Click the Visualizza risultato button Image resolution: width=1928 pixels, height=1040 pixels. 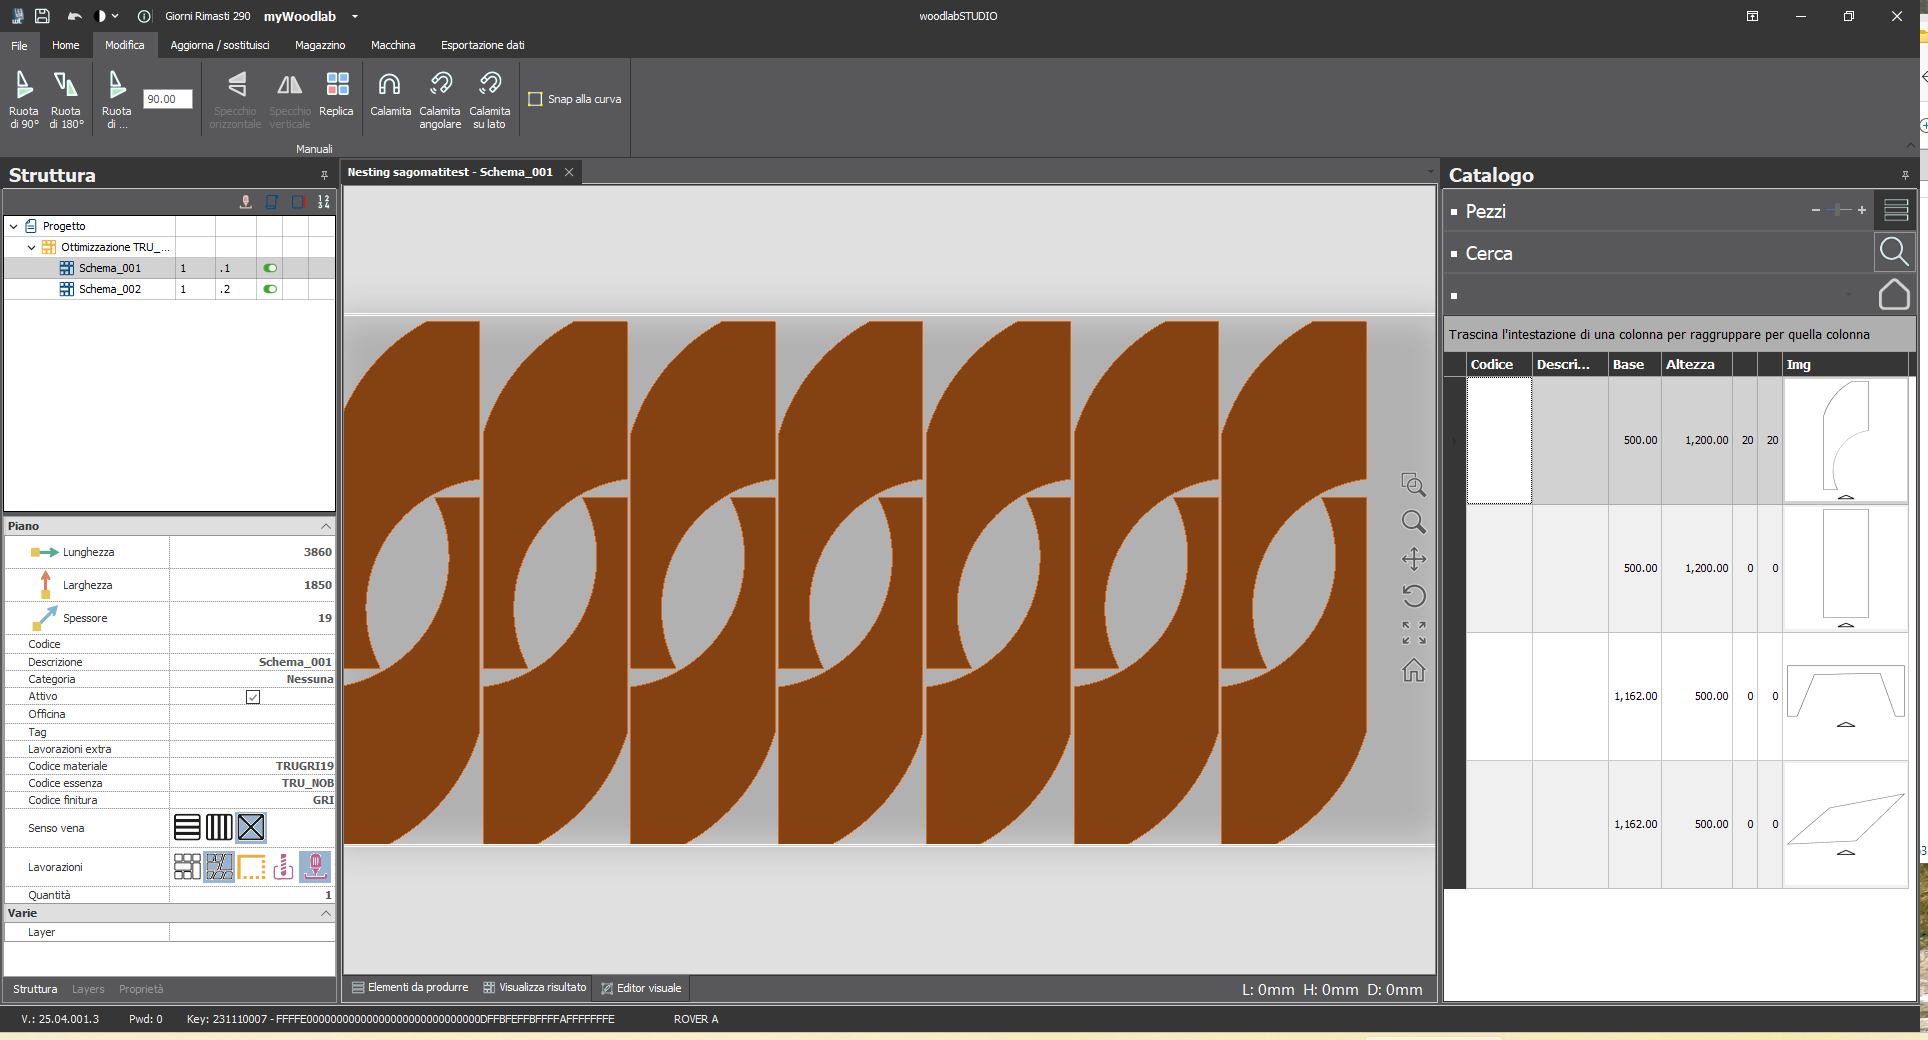[535, 988]
